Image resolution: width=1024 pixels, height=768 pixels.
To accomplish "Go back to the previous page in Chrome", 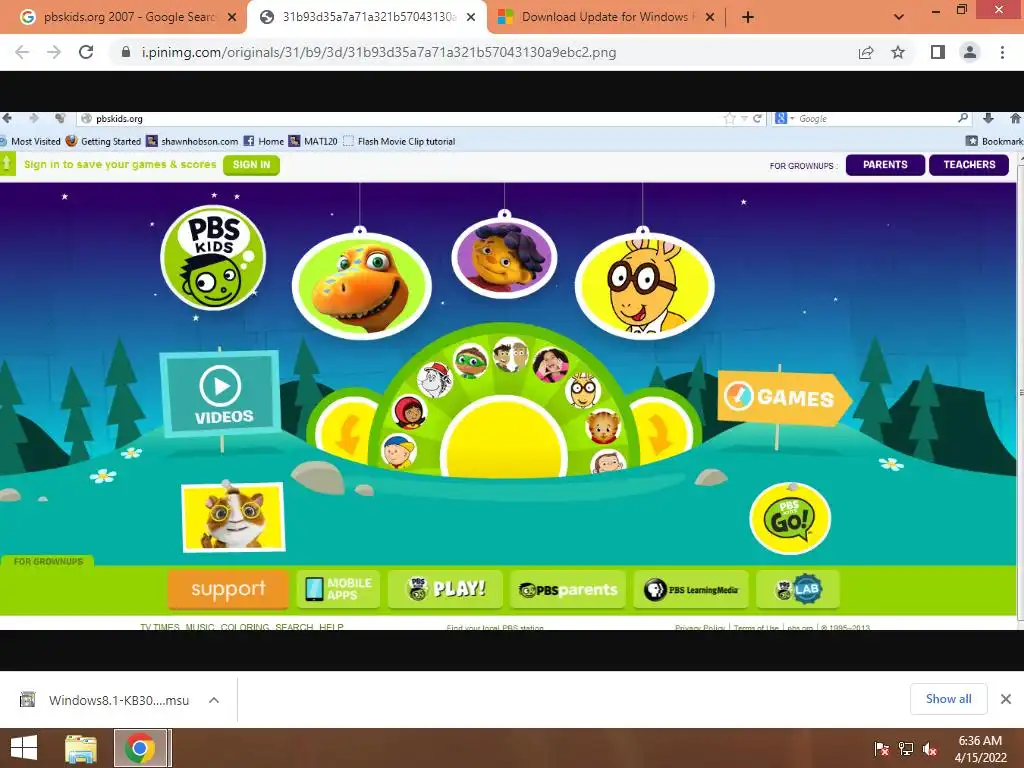I will [22, 52].
